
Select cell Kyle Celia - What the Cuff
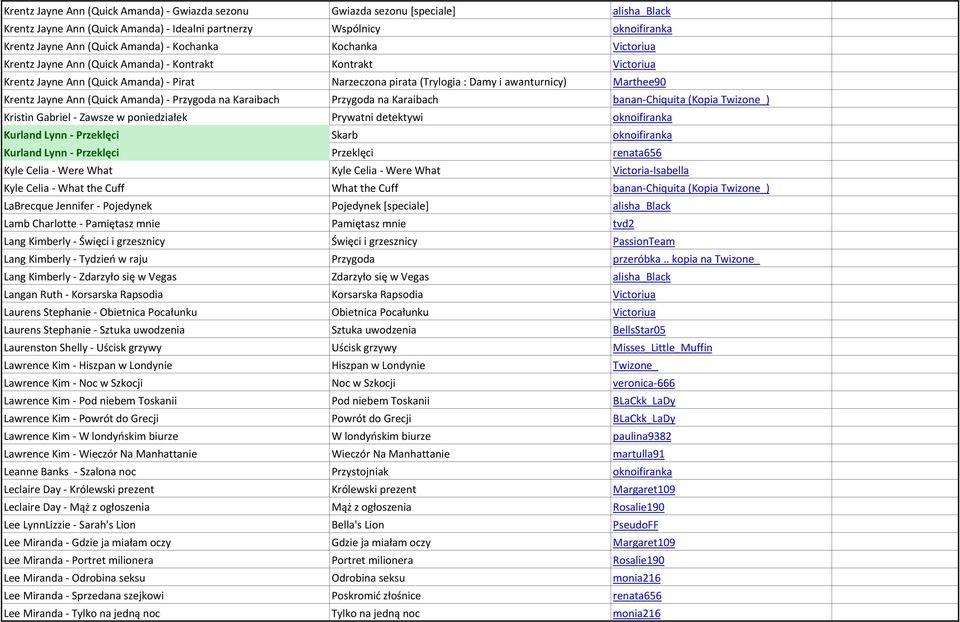coord(165,189)
